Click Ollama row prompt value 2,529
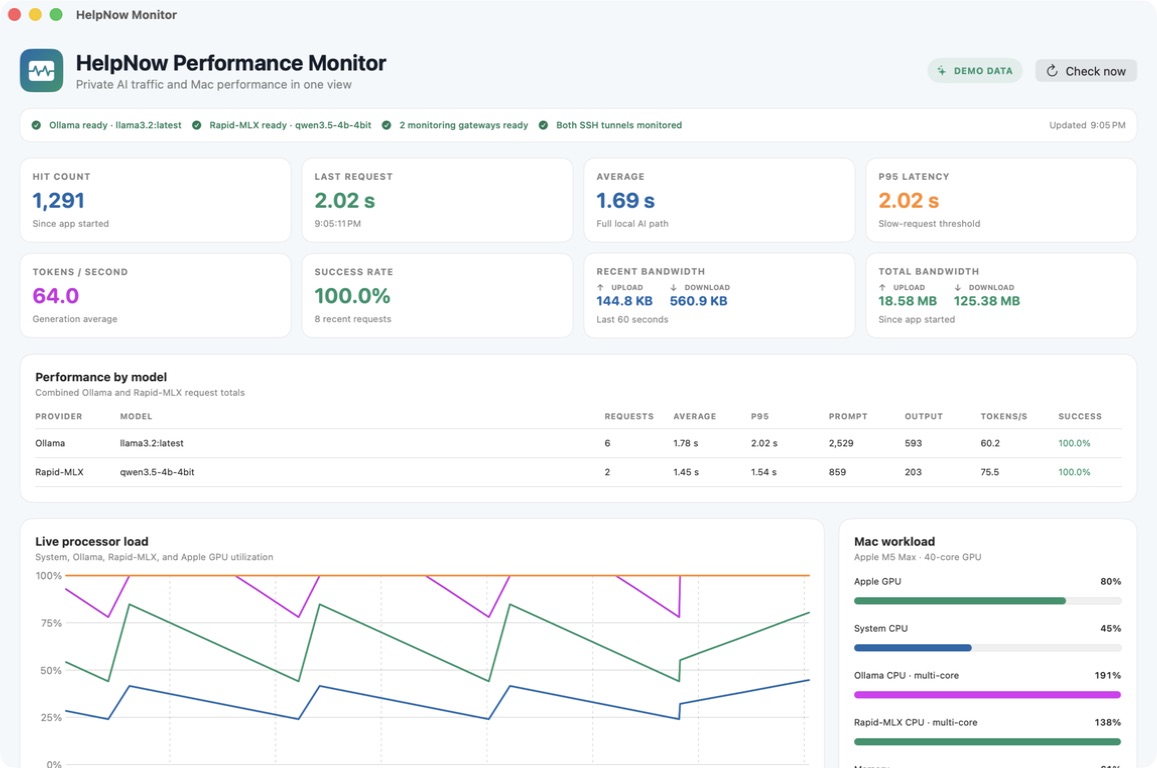The height and width of the screenshot is (768, 1157). 841,443
